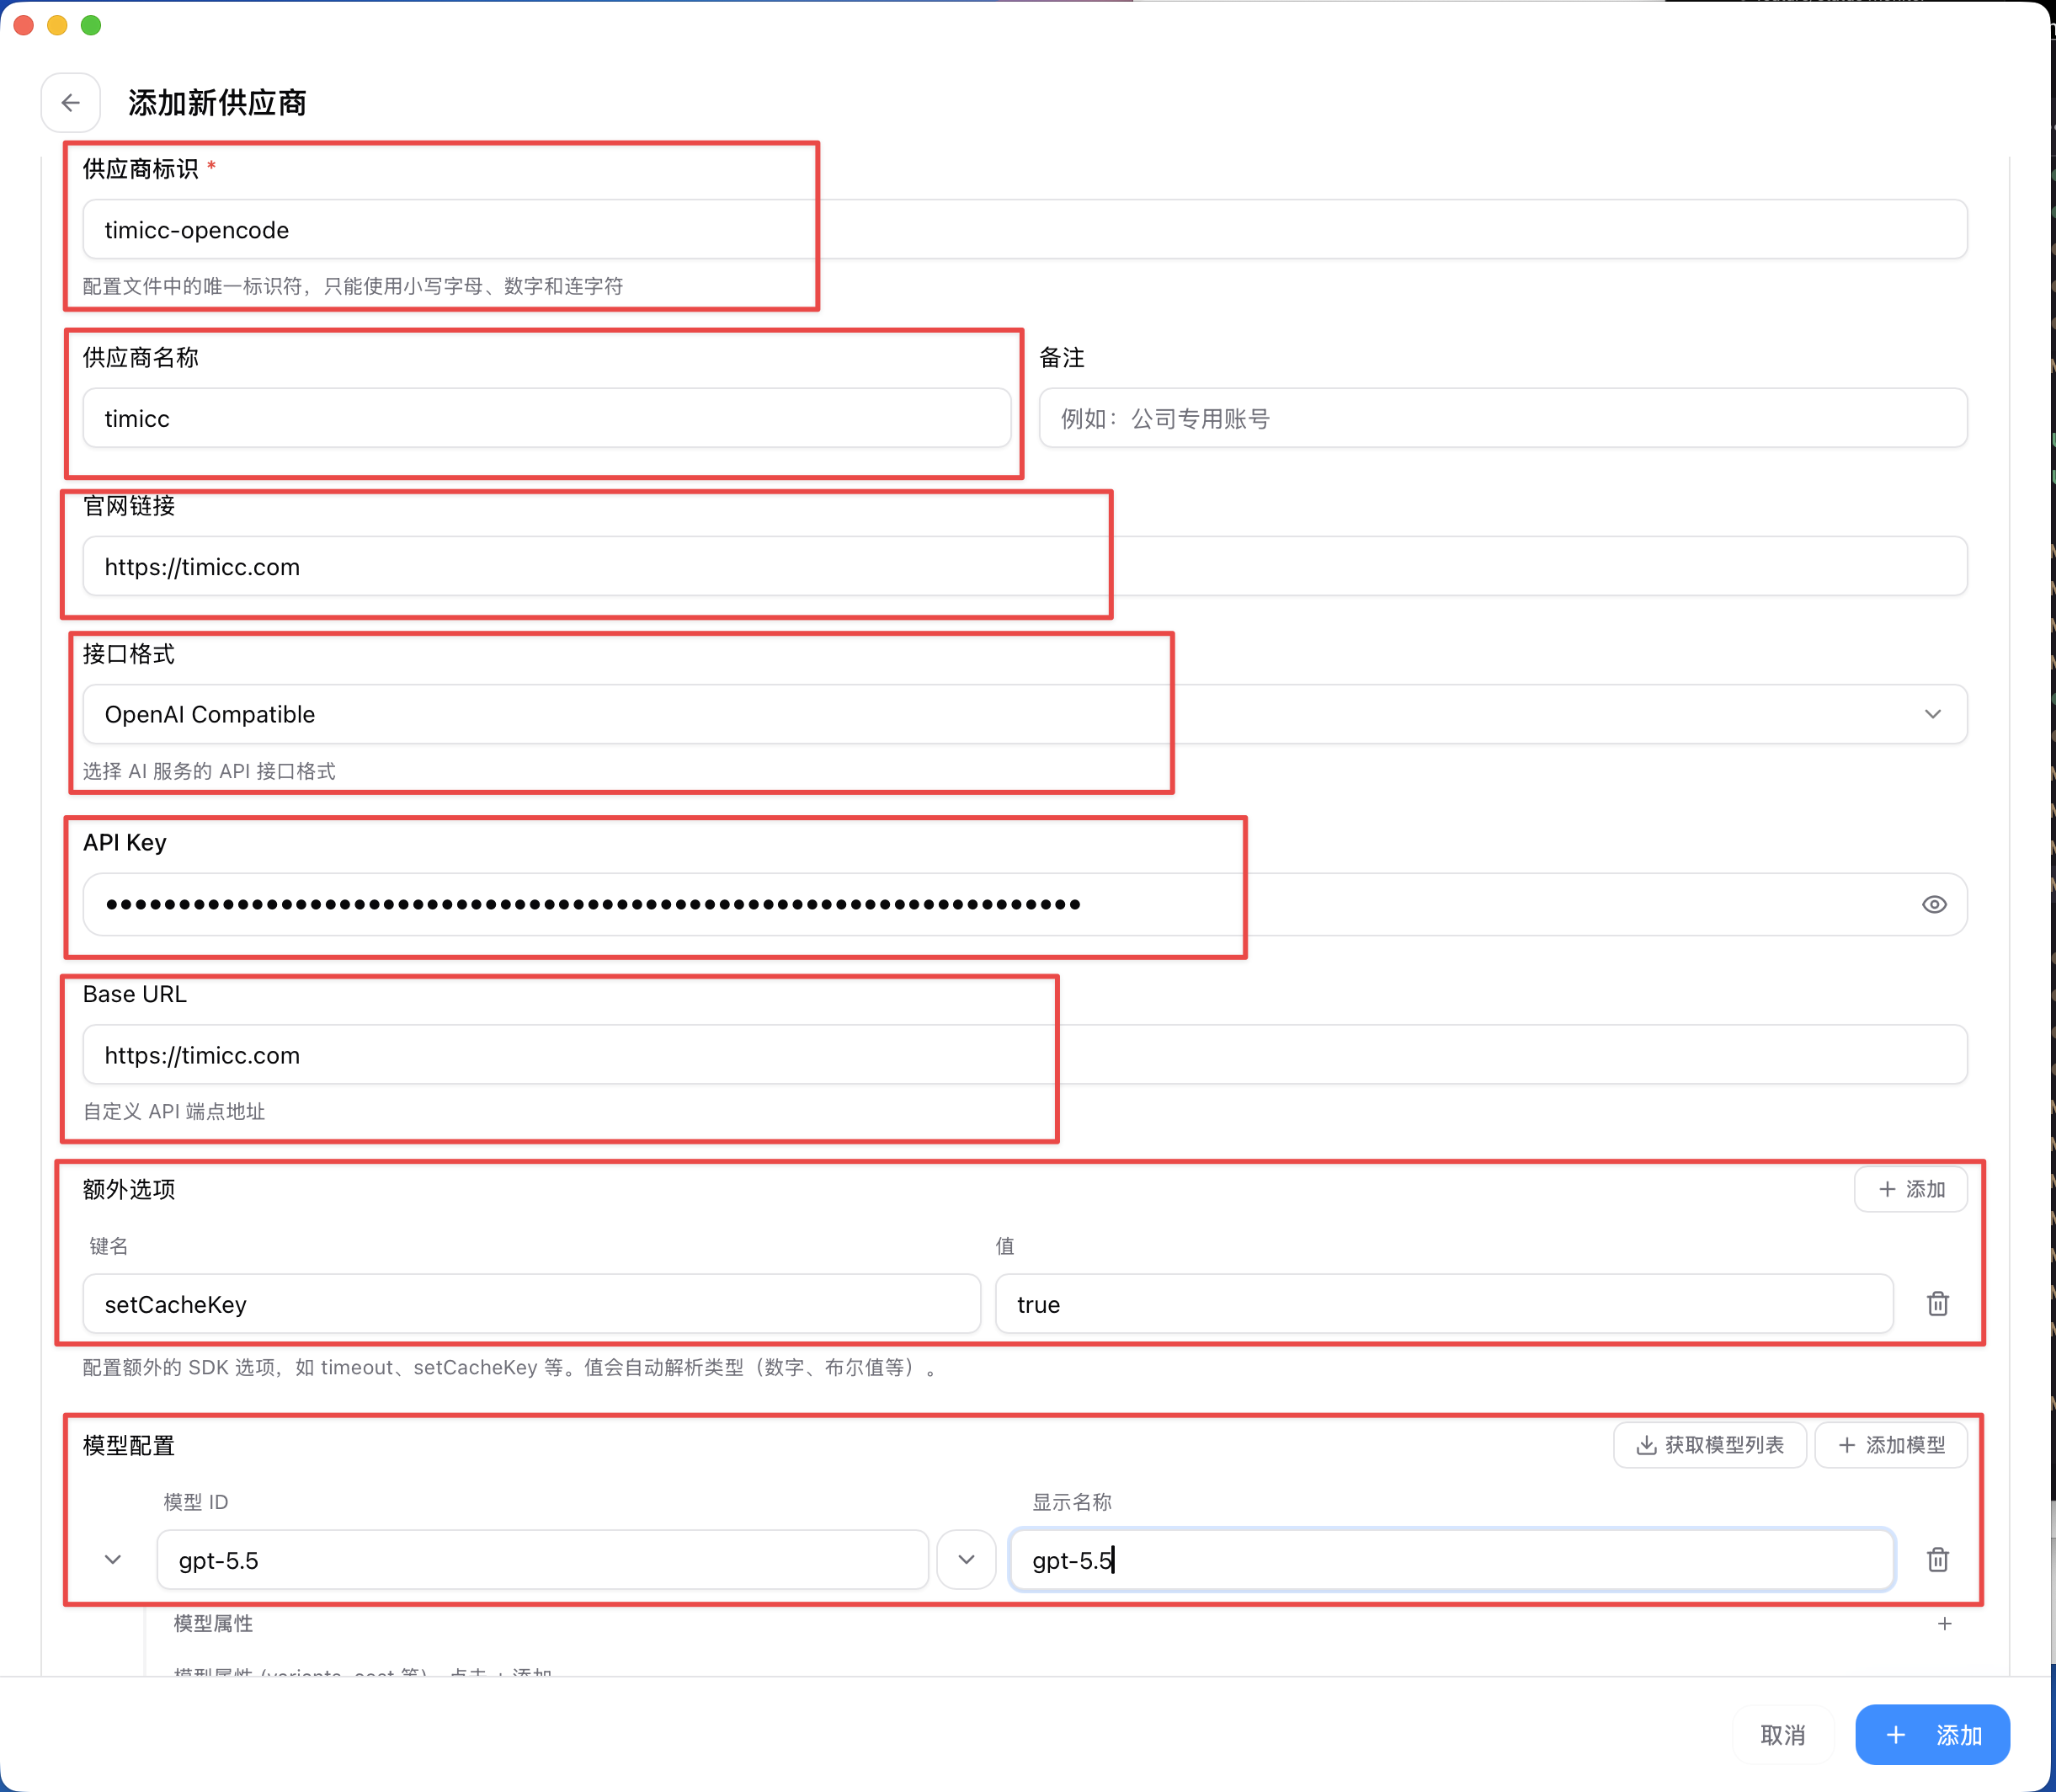The width and height of the screenshot is (2056, 1792).
Task: Click 添加 button in 额外选项 section
Action: point(1911,1189)
